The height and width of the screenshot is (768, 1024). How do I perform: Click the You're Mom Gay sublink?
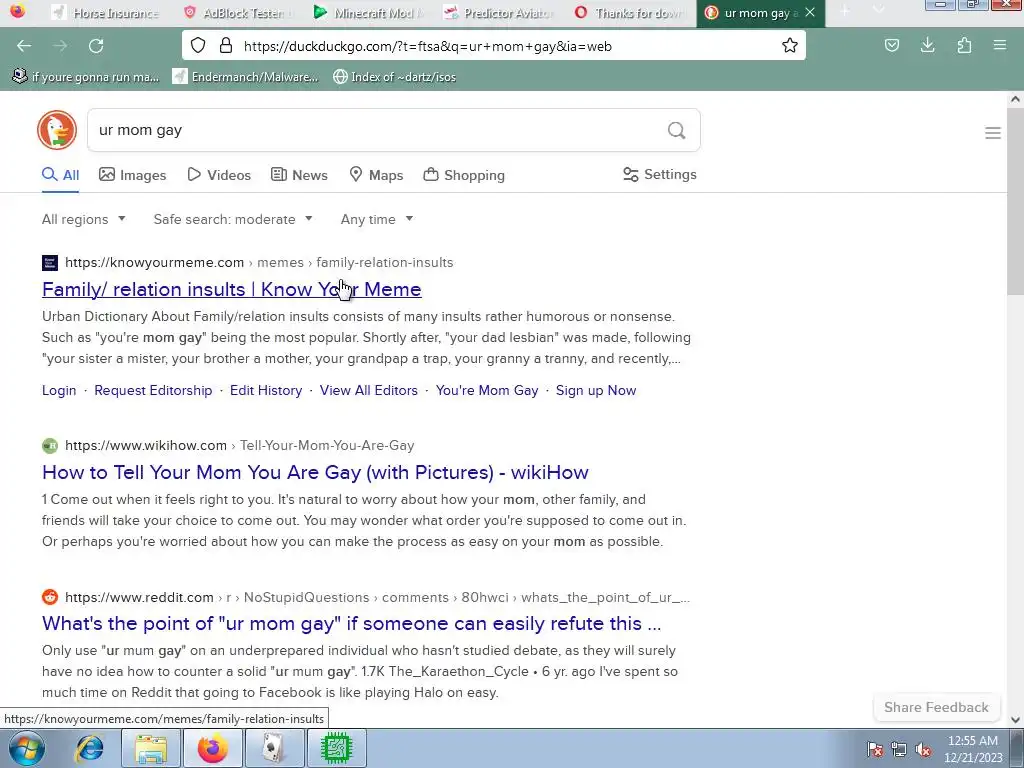coord(487,391)
